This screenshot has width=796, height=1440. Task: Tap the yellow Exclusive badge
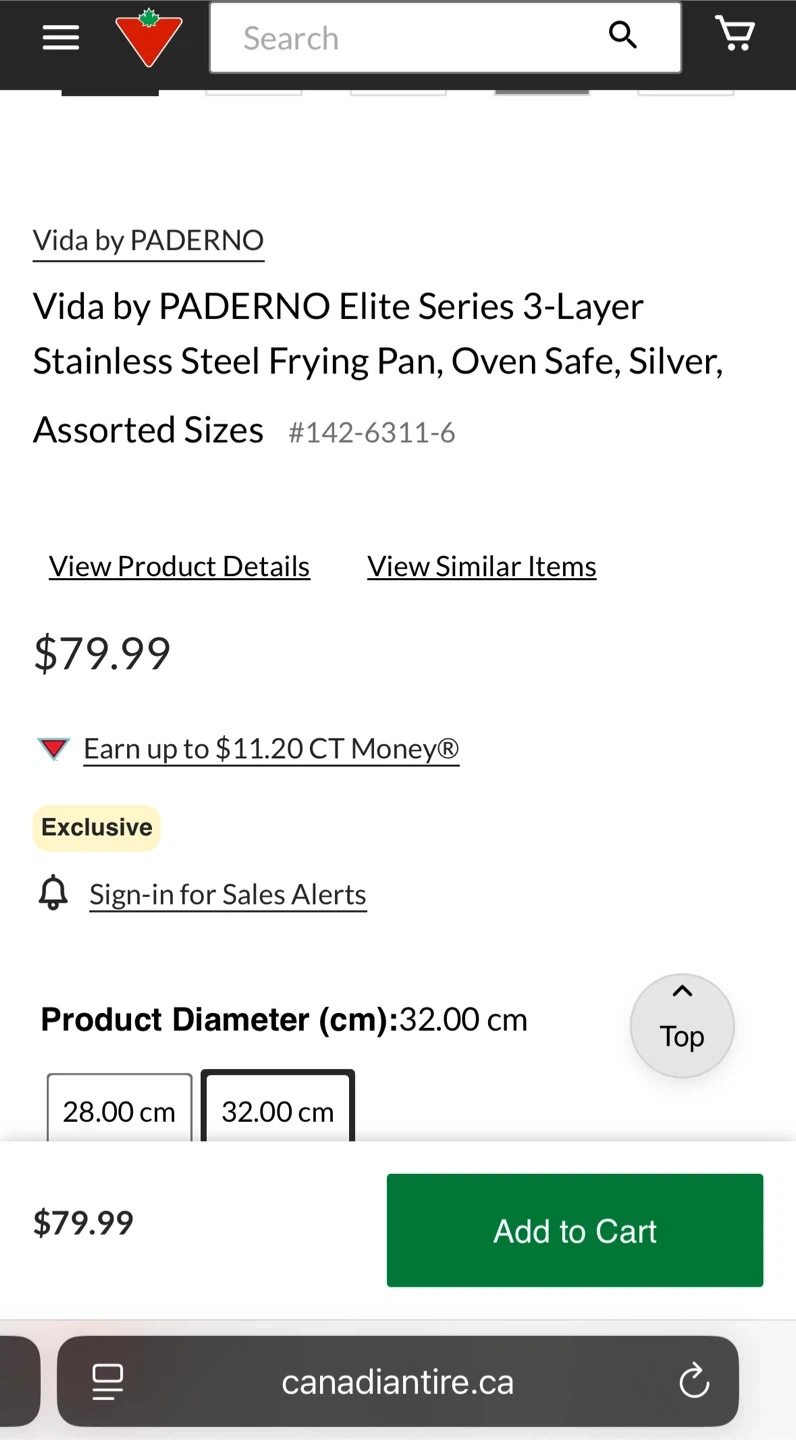click(x=97, y=827)
